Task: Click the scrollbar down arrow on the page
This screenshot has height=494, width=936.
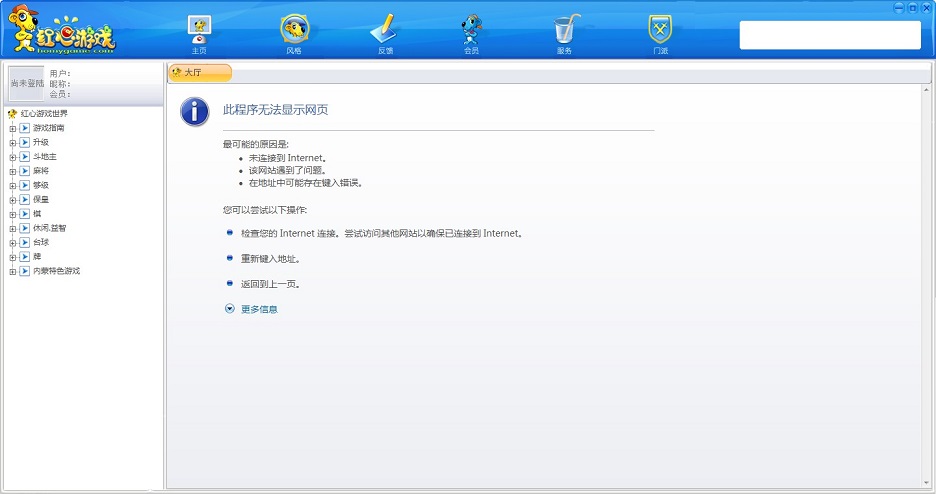Action: pos(926,483)
